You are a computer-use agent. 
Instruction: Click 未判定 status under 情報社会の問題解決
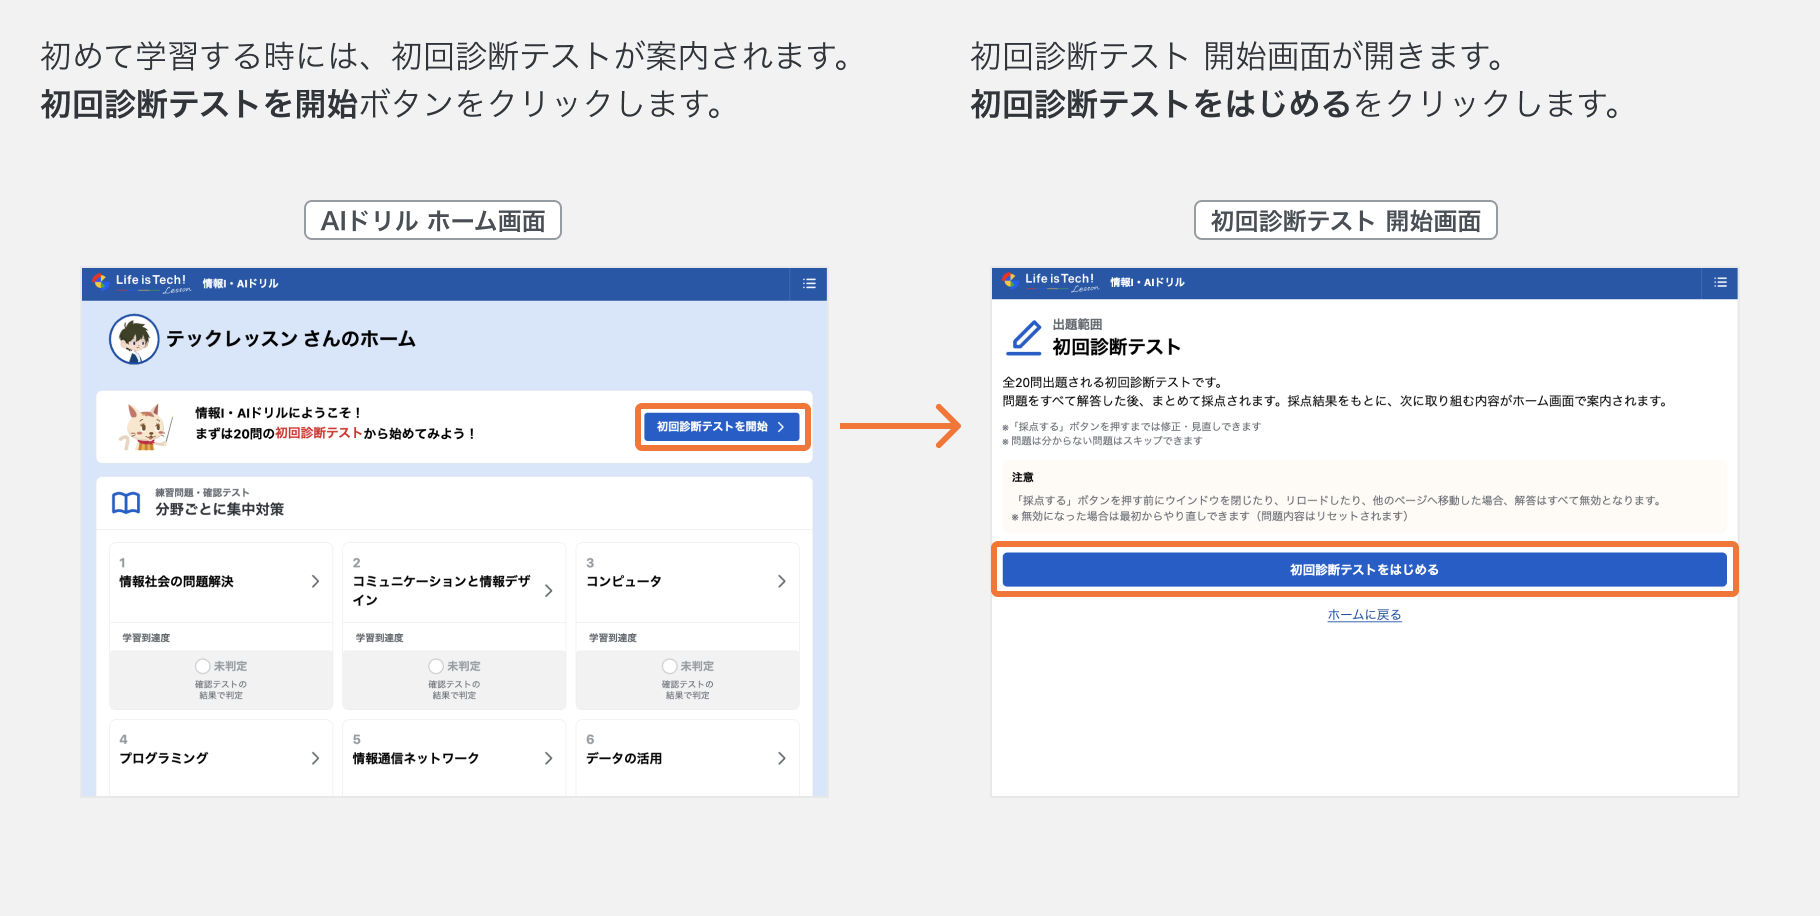(x=221, y=666)
